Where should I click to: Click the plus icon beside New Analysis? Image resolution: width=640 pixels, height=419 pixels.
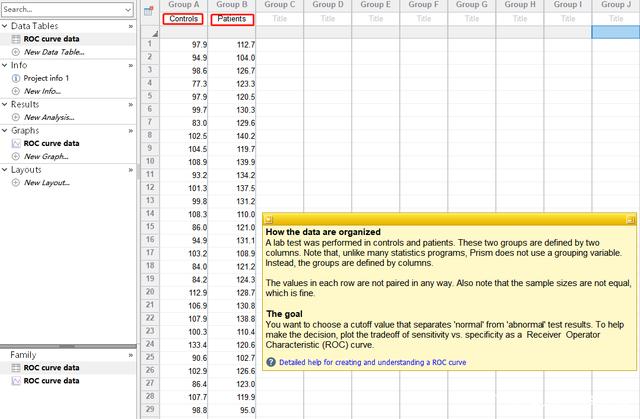pos(16,117)
